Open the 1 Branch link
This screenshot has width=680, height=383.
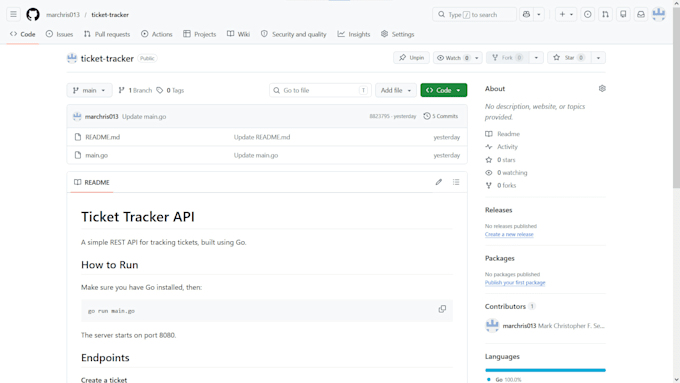(135, 90)
